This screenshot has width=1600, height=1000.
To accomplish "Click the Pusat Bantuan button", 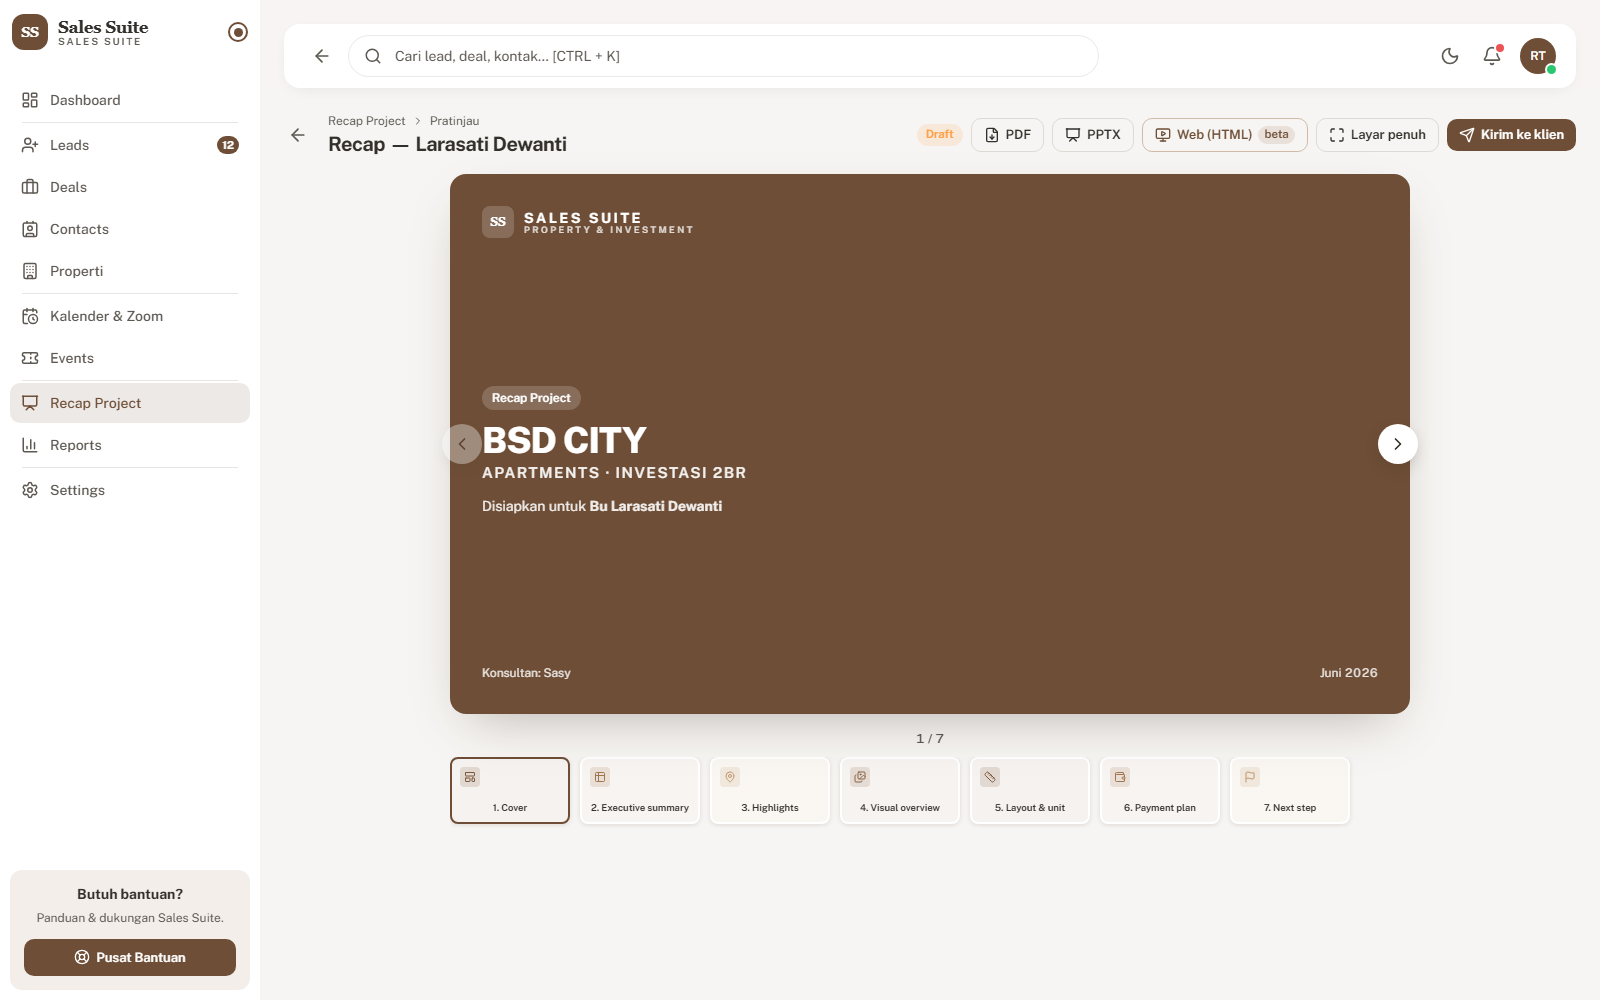I will click(130, 957).
